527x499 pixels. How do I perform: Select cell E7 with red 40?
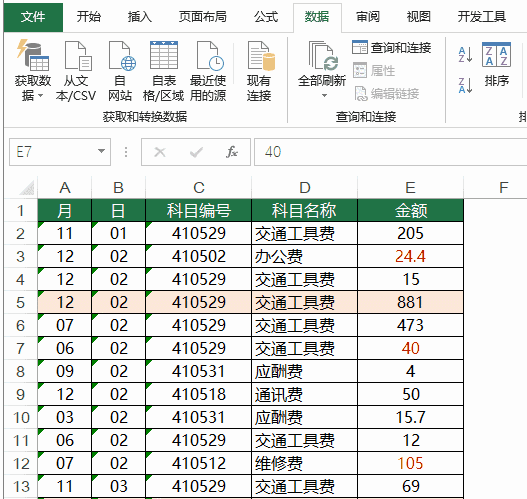point(410,348)
